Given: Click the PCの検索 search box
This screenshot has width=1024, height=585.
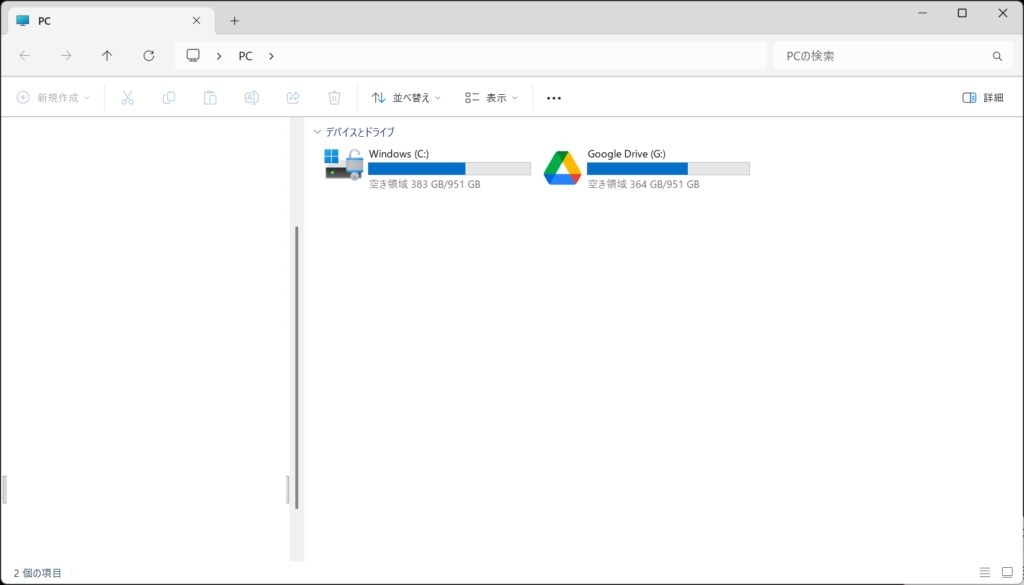Looking at the screenshot, I should (x=880, y=56).
